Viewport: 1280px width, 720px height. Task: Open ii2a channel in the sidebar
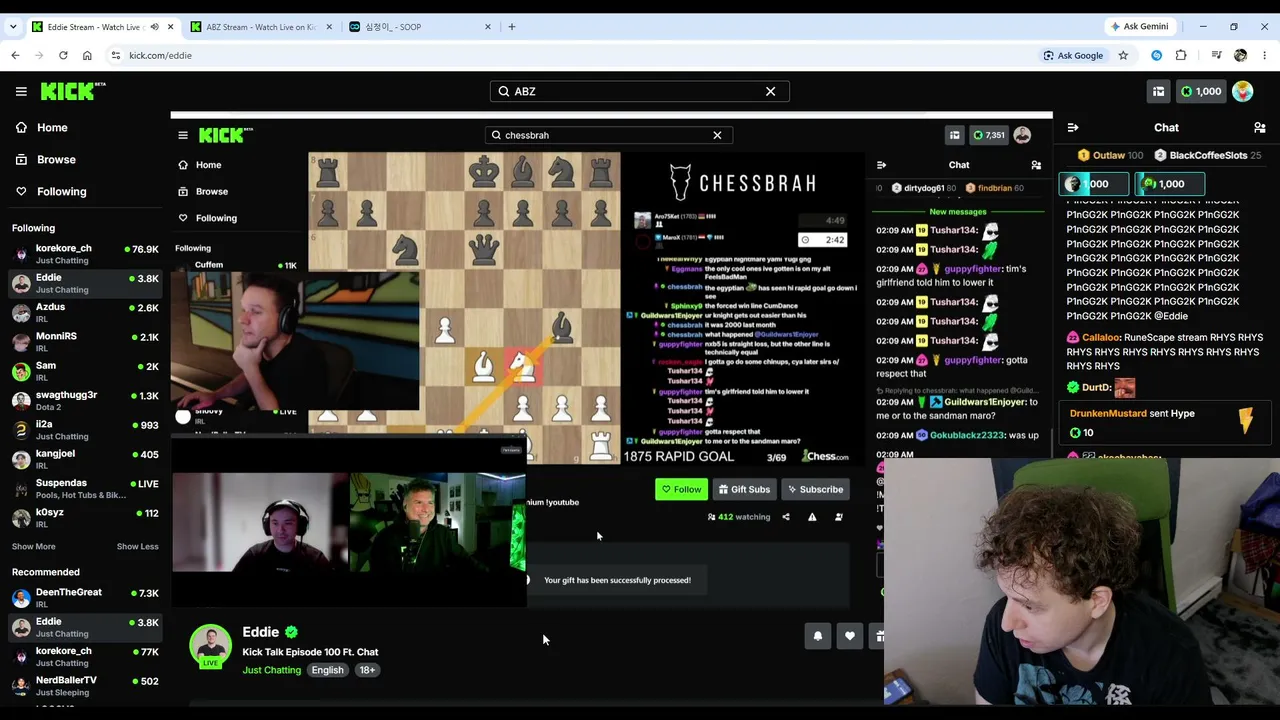85,430
